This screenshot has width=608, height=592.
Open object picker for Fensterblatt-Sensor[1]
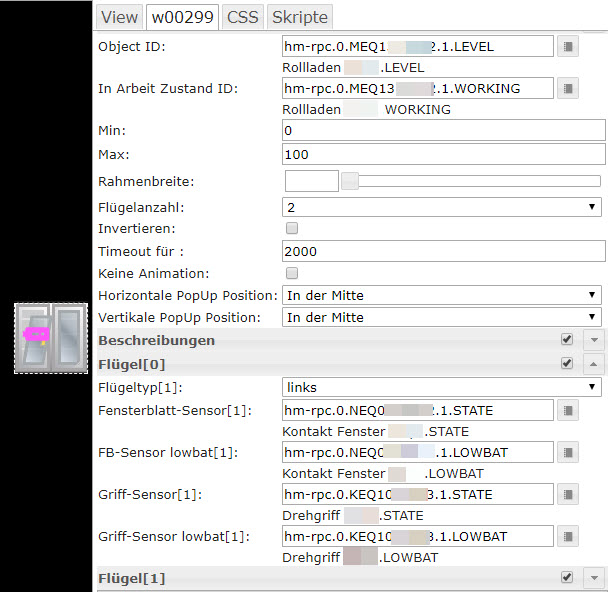point(568,410)
